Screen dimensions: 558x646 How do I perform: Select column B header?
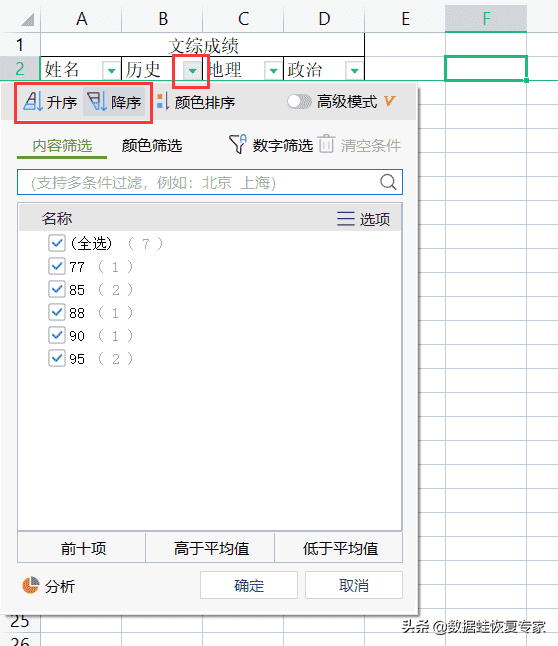coord(162,19)
